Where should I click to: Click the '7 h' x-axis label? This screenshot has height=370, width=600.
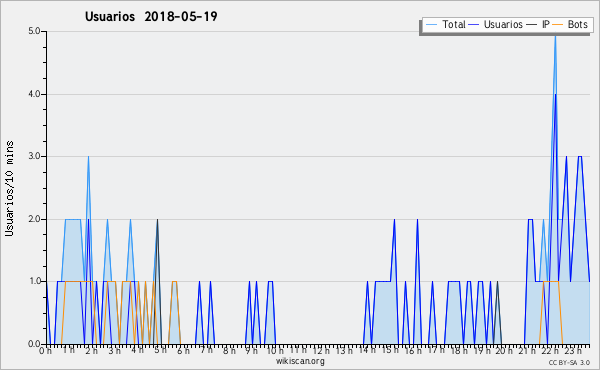coord(207,350)
